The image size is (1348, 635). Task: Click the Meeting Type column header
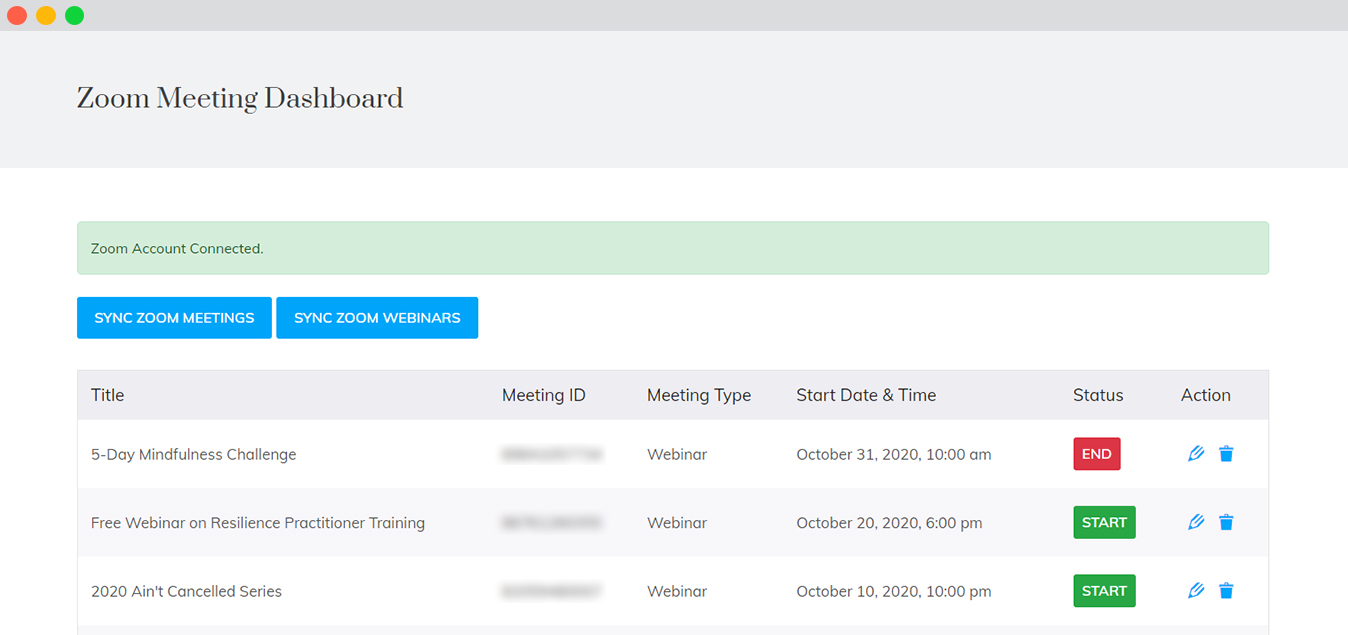(x=699, y=395)
